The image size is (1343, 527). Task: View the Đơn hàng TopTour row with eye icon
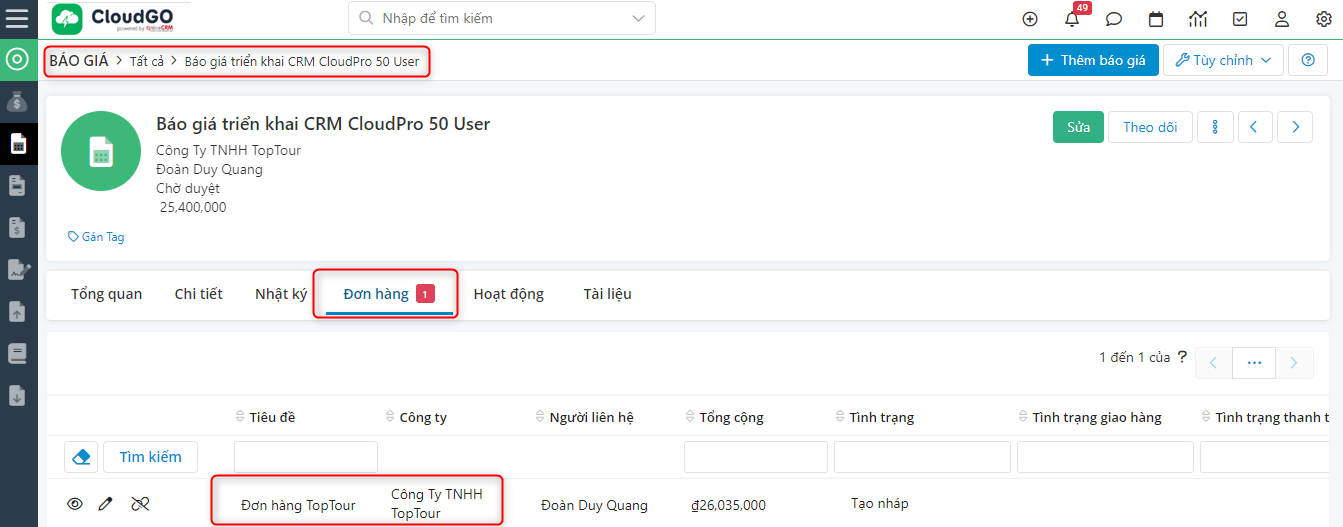click(x=75, y=504)
